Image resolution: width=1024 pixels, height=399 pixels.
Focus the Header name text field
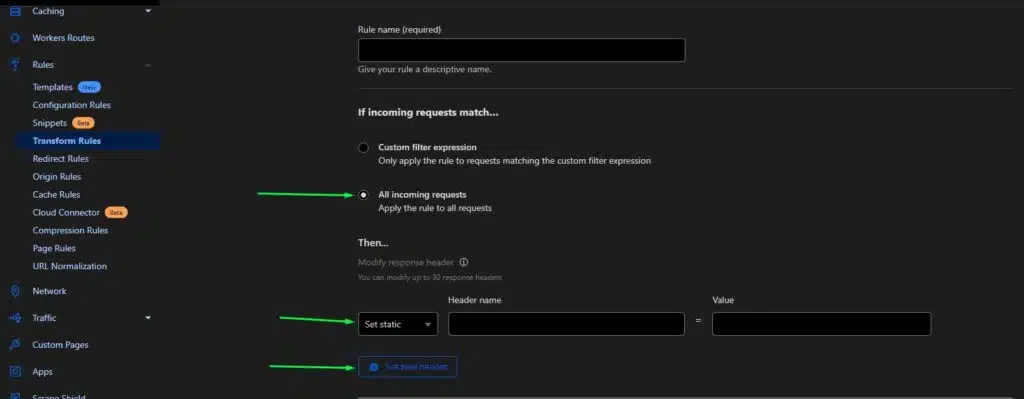pyautogui.click(x=566, y=325)
